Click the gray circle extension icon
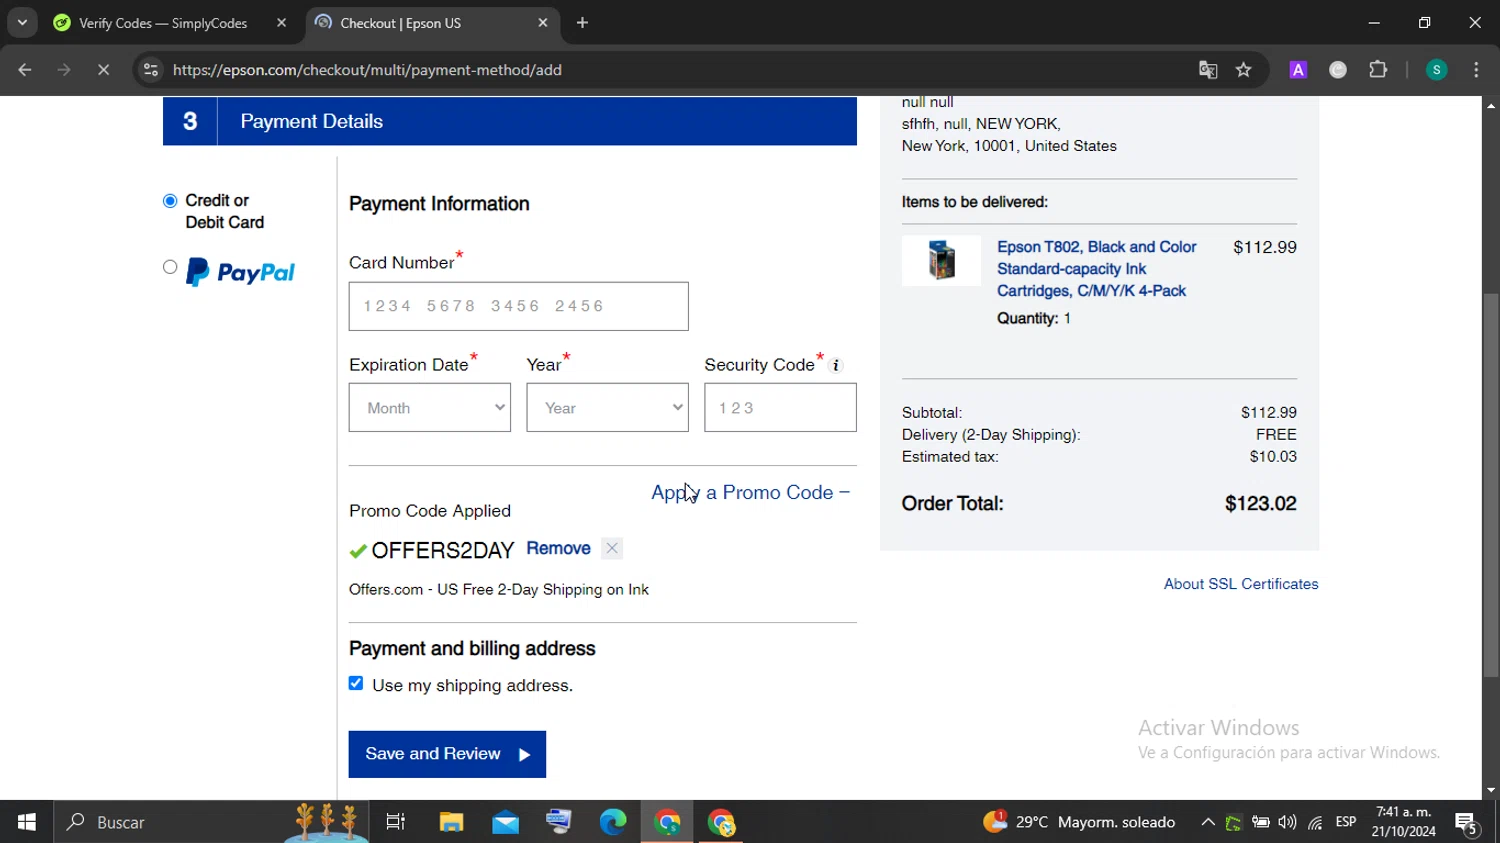 click(1338, 70)
